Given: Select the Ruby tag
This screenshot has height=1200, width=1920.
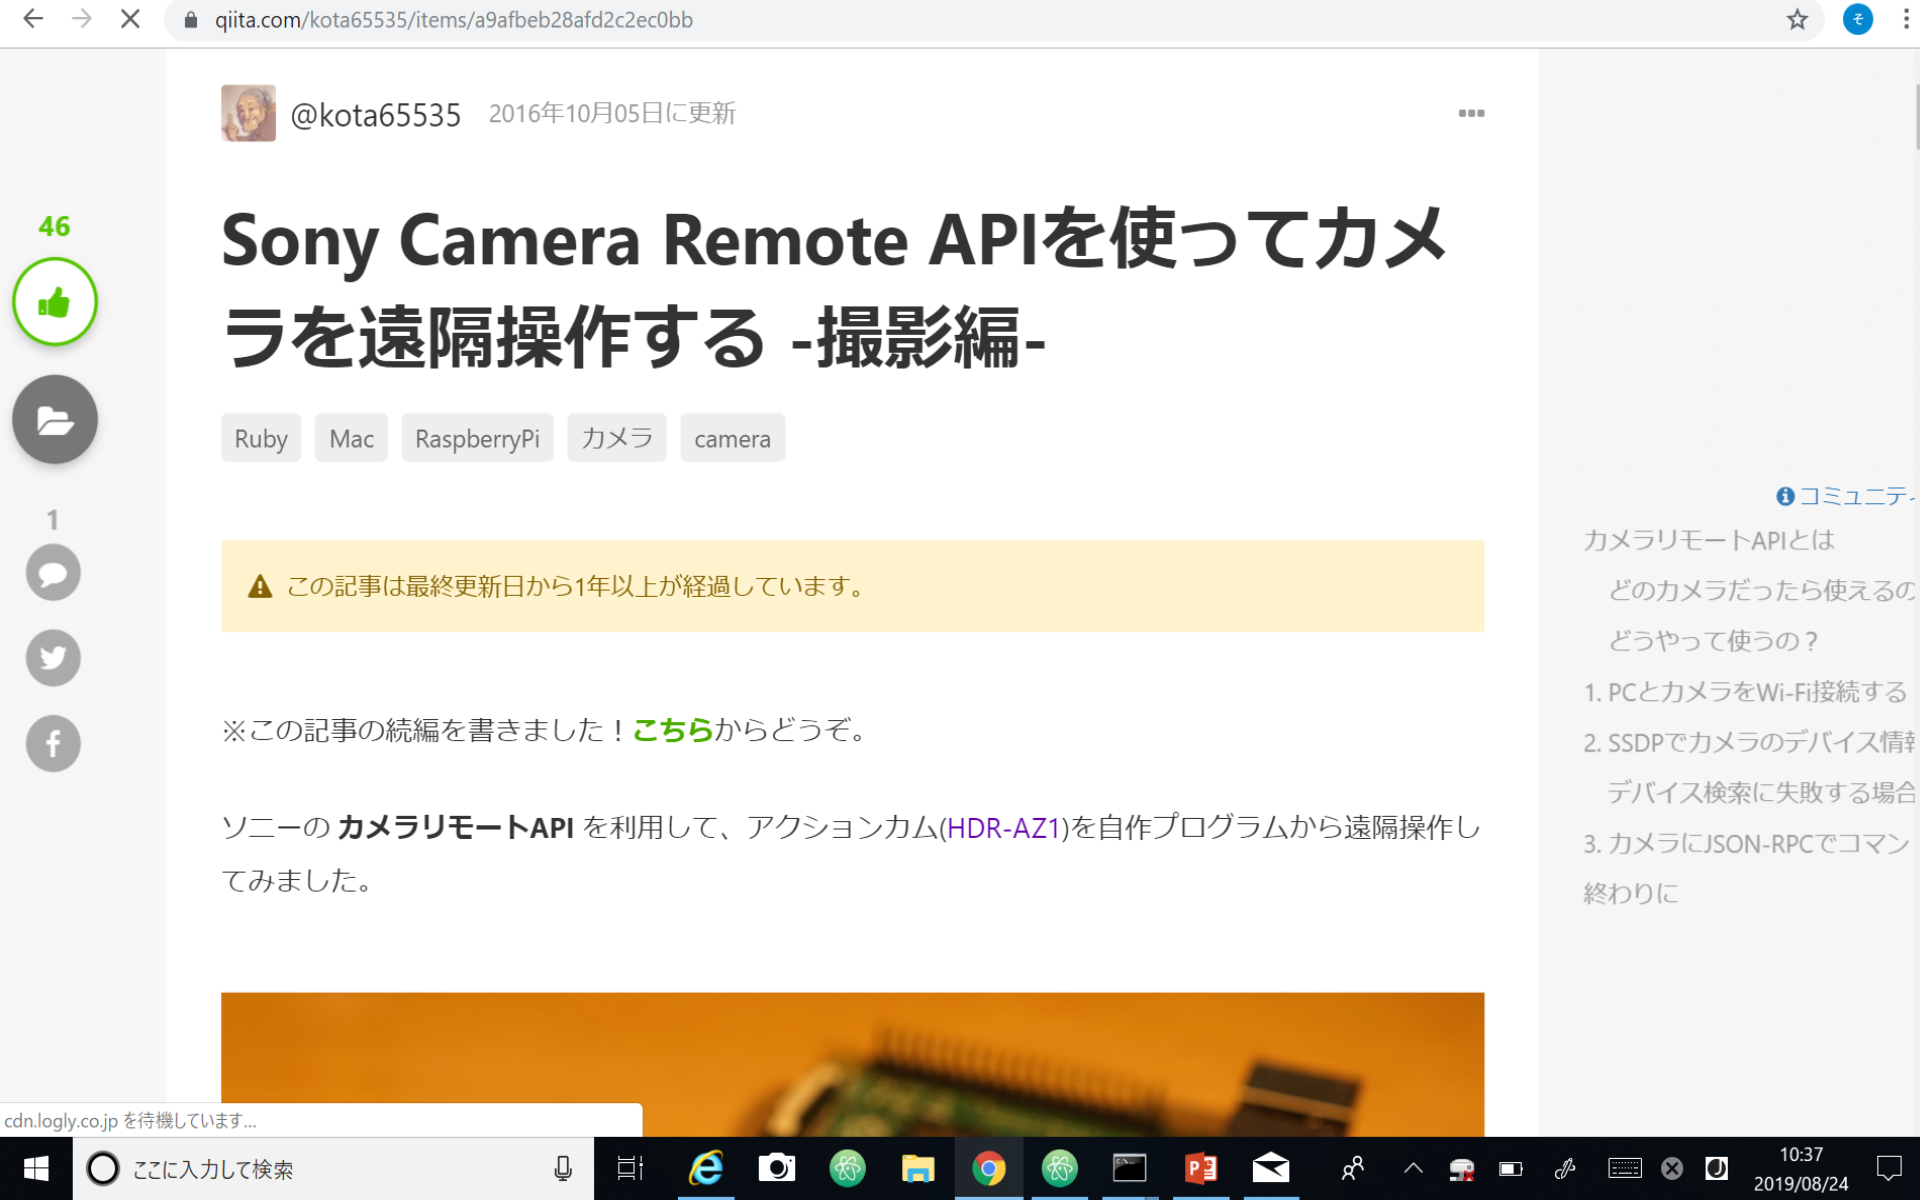Looking at the screenshot, I should click(x=261, y=438).
